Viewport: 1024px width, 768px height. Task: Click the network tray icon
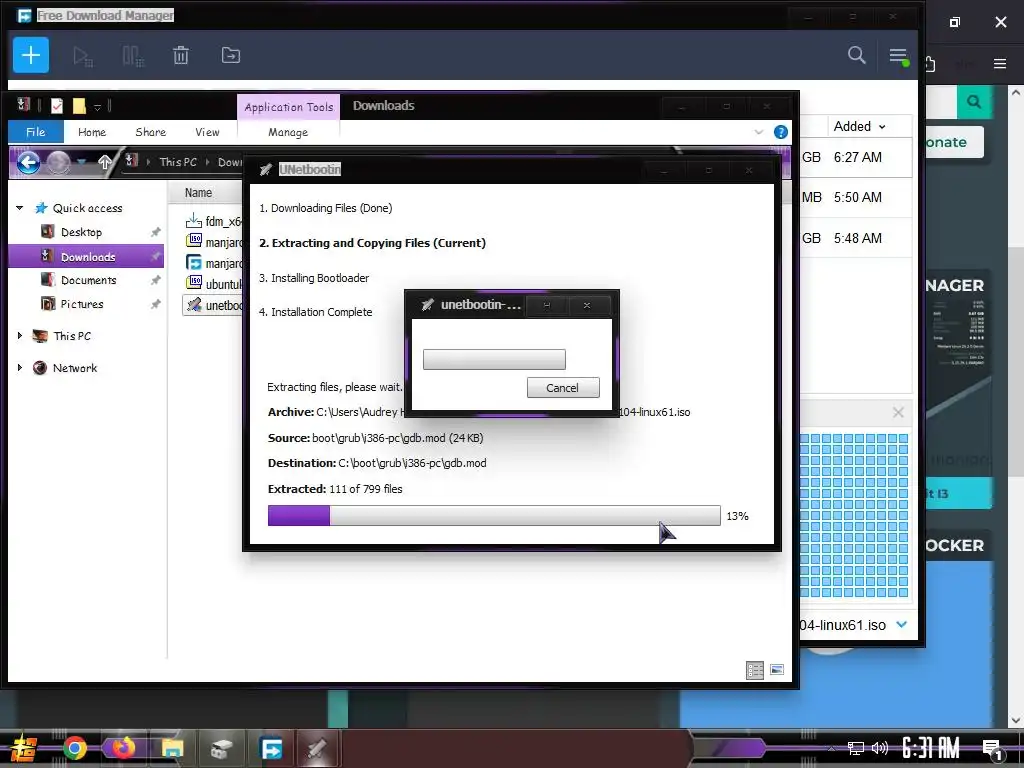click(x=855, y=748)
